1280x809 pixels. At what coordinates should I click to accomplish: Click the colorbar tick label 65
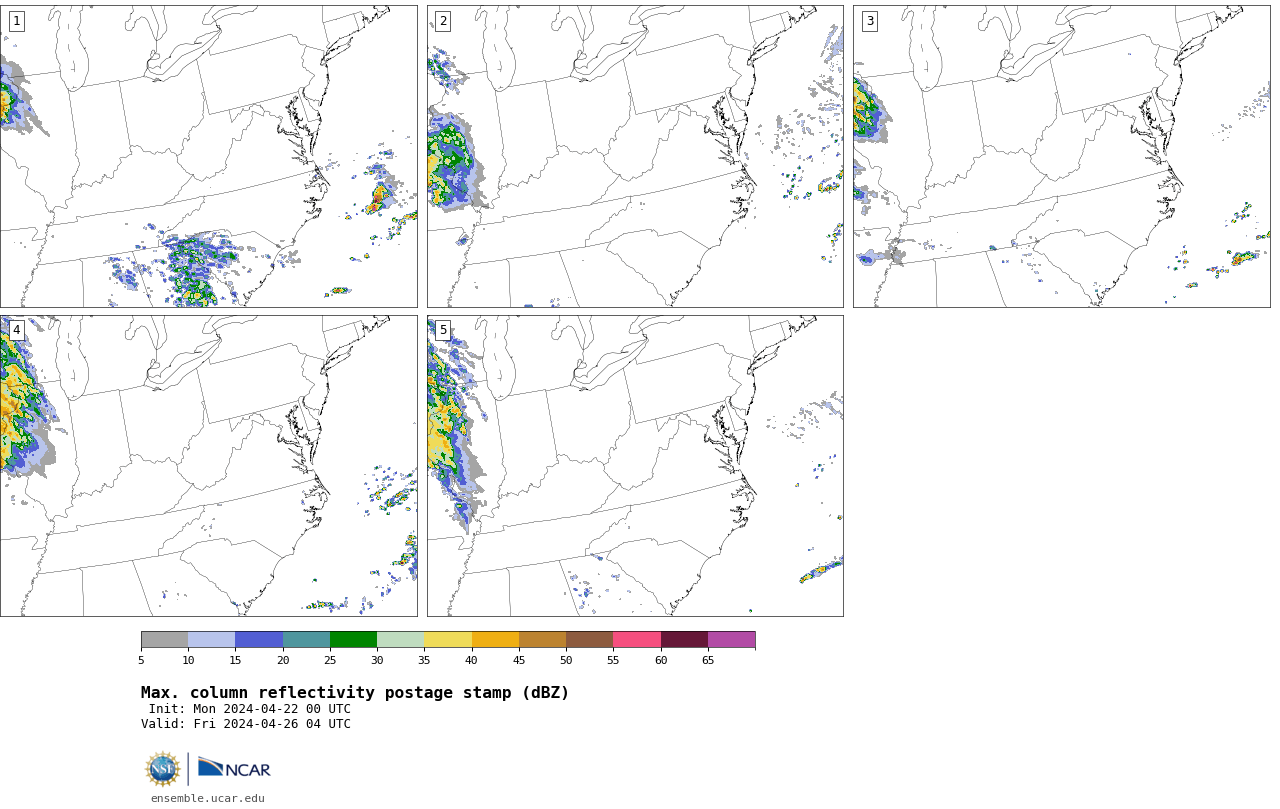pyautogui.click(x=708, y=660)
